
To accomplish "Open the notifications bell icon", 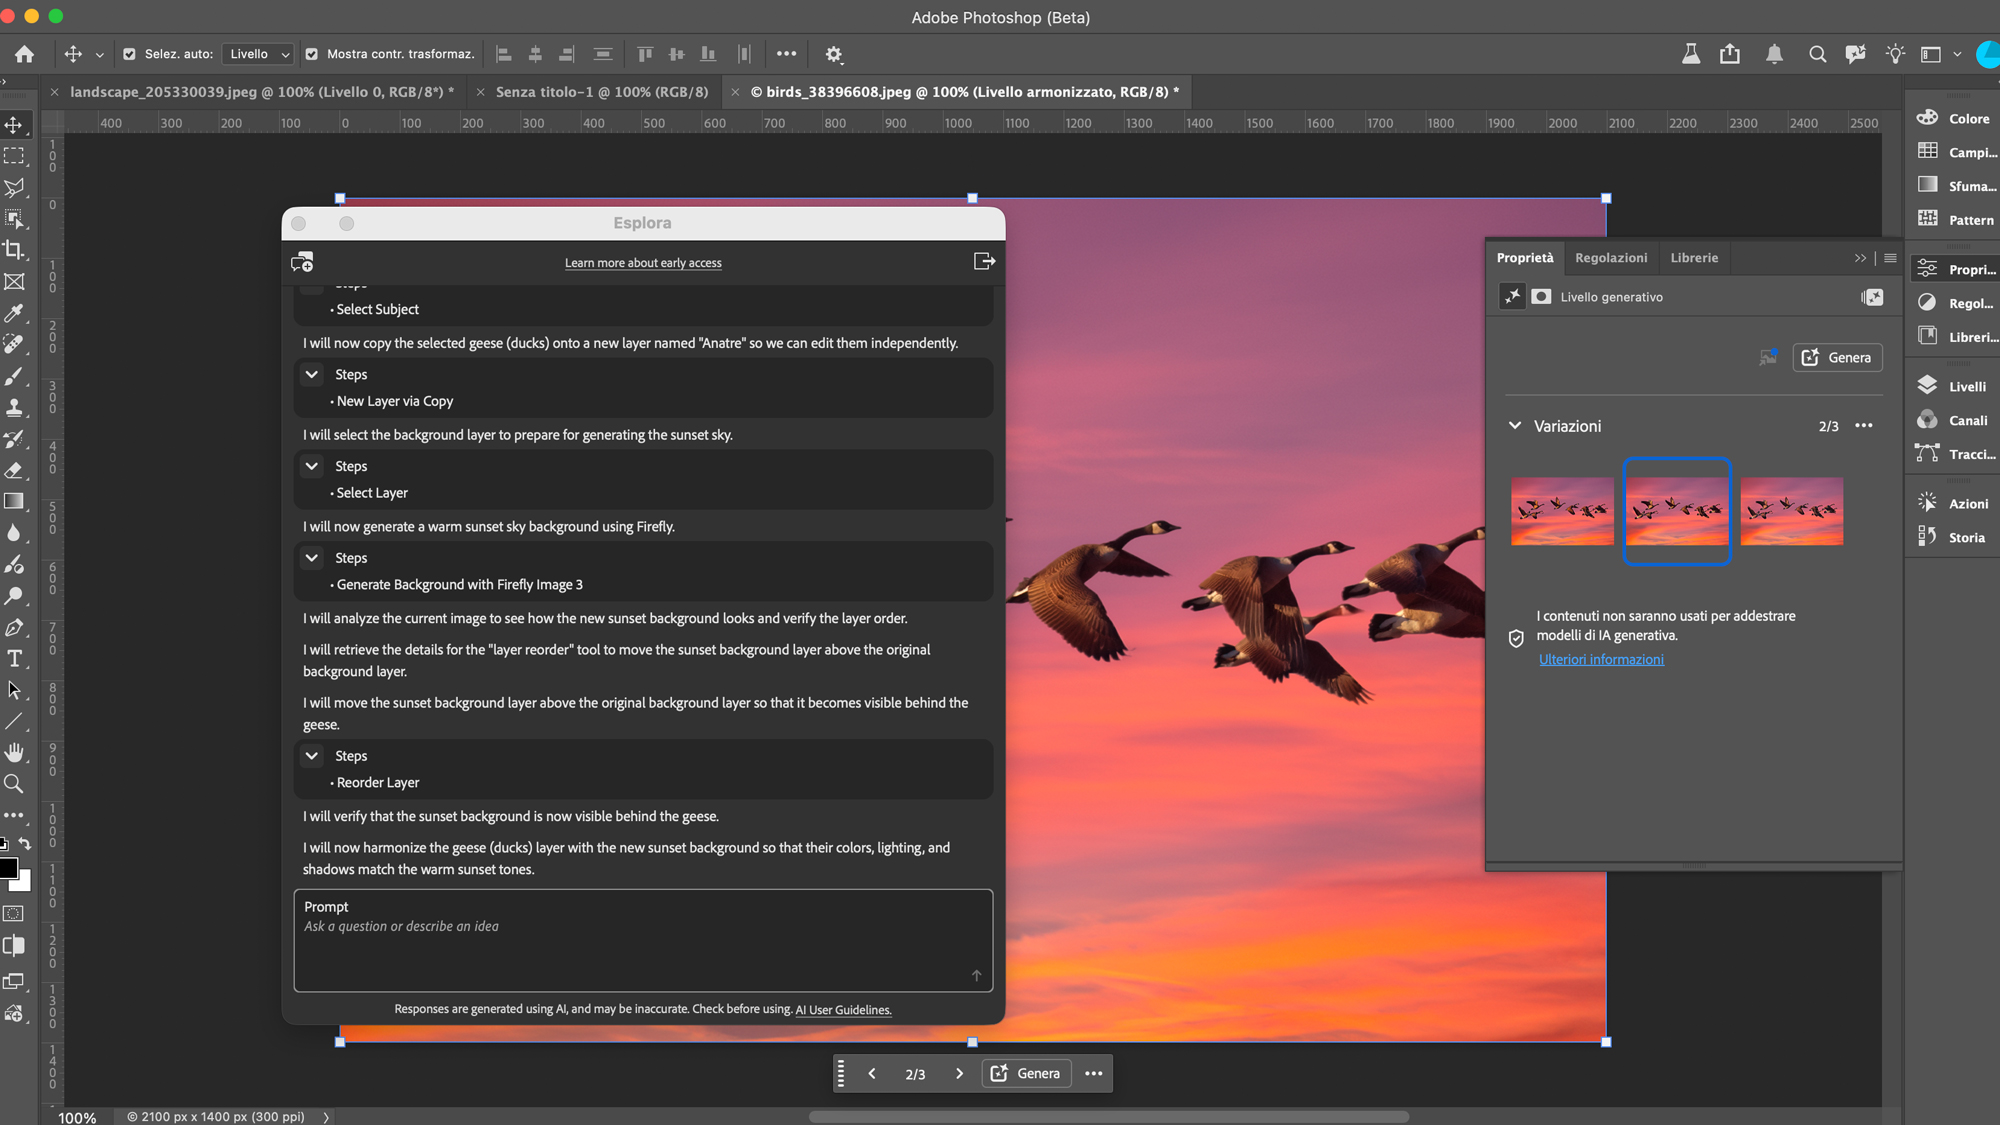I will pos(1774,54).
